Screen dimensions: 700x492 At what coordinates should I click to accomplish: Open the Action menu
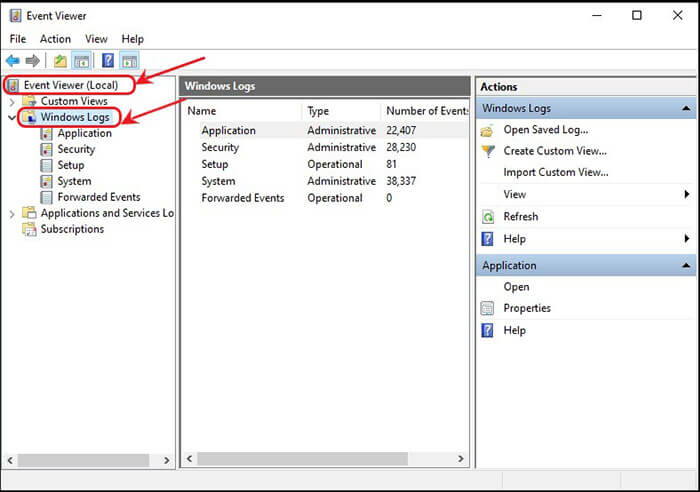55,39
